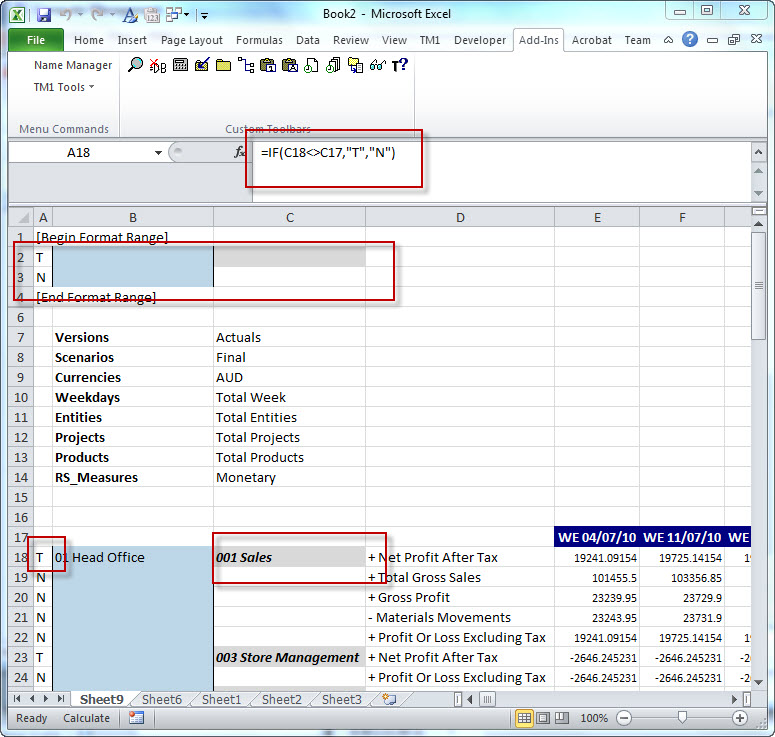This screenshot has width=775, height=737.
Task: Open the Customize Quick Access Toolbar arrow
Action: click(204, 16)
